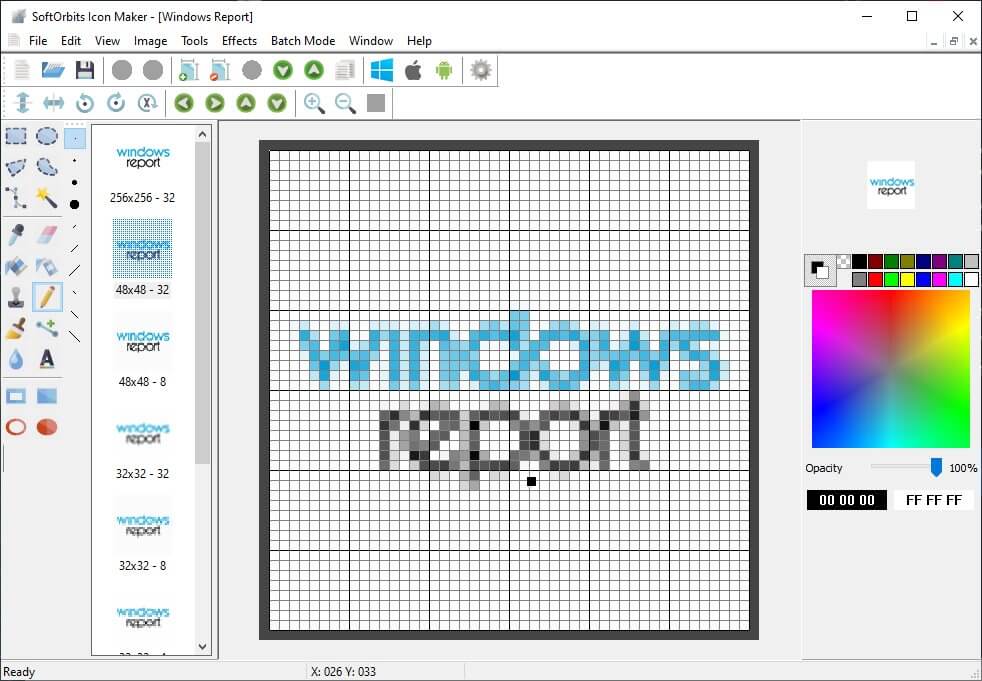Pick the yellow palette swatch
The height and width of the screenshot is (681, 982).
pyautogui.click(x=907, y=279)
